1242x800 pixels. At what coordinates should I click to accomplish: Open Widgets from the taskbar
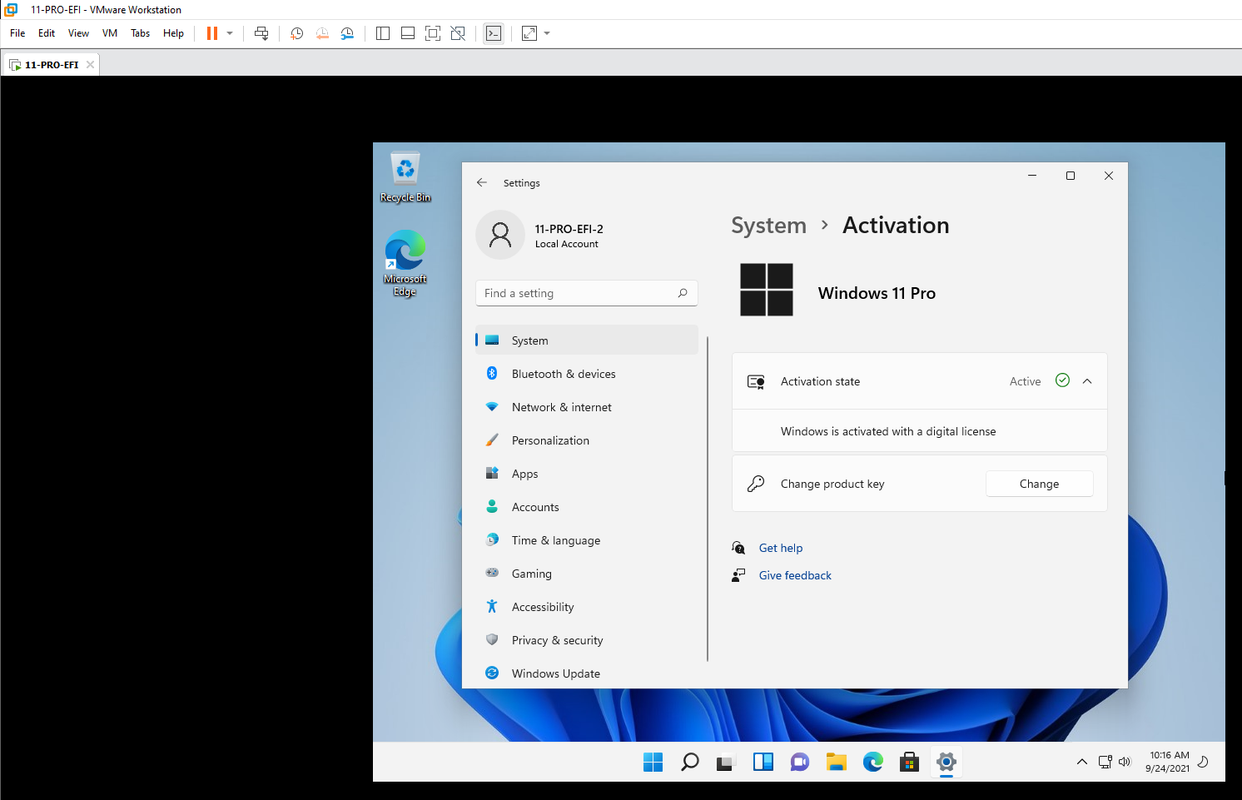coord(763,762)
